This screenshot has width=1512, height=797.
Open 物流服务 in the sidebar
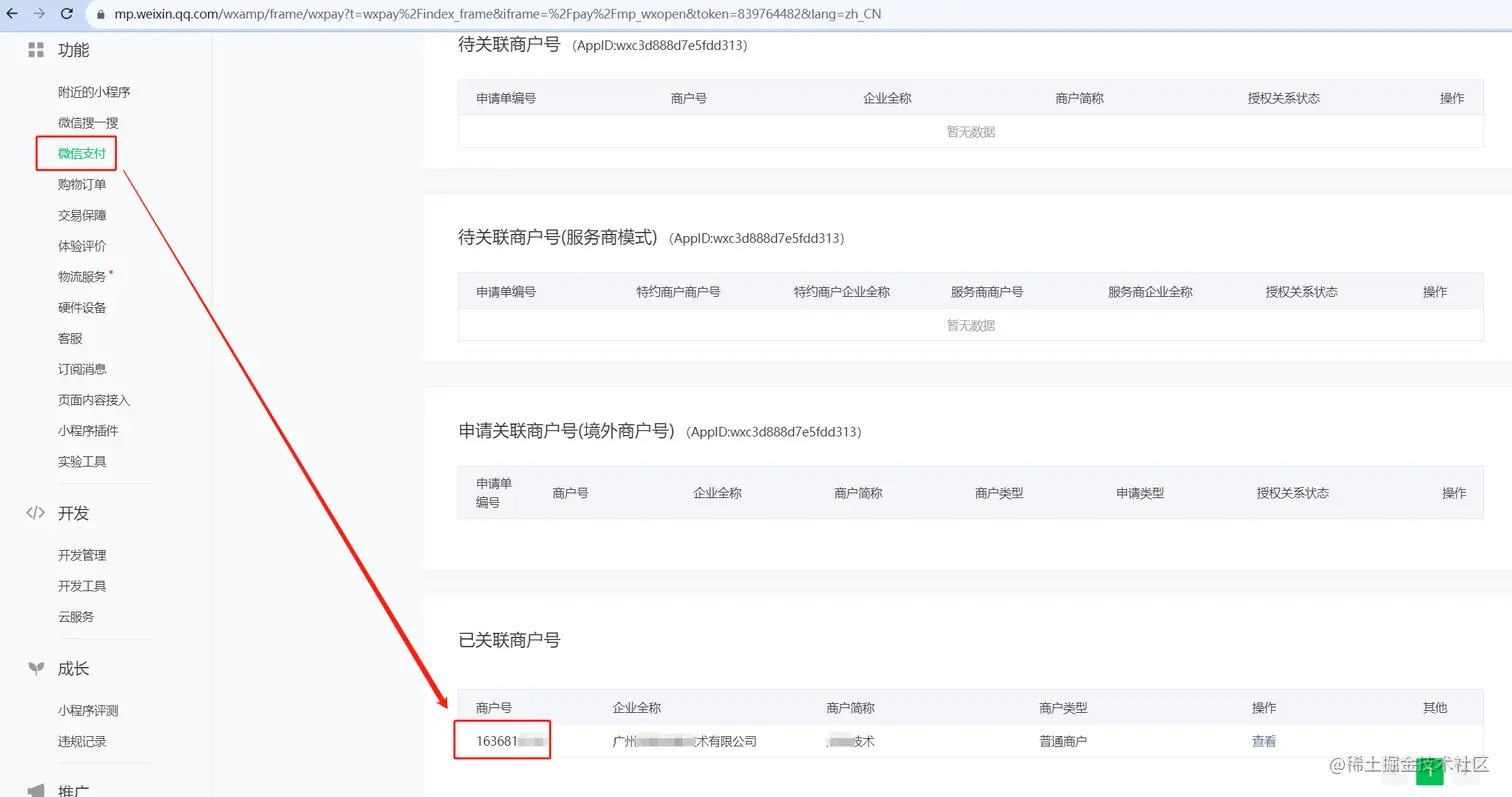(x=82, y=277)
